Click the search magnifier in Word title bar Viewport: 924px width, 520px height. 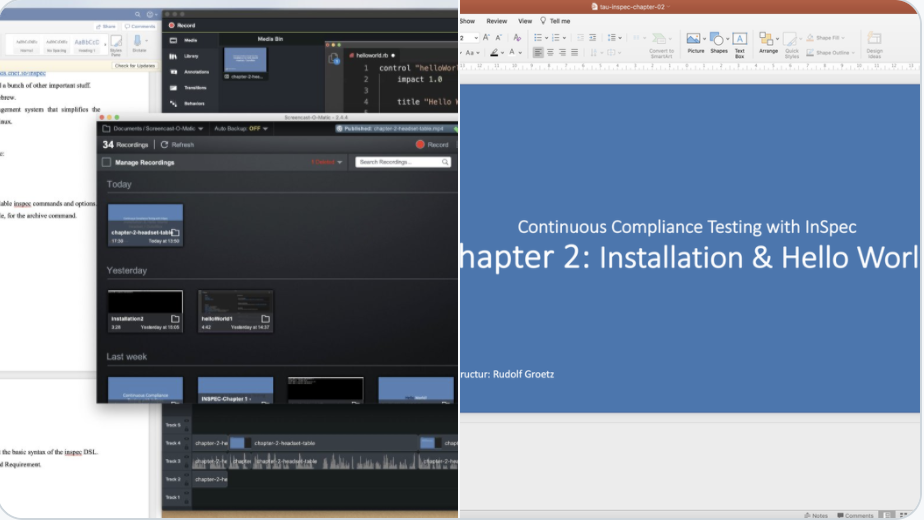pos(137,14)
